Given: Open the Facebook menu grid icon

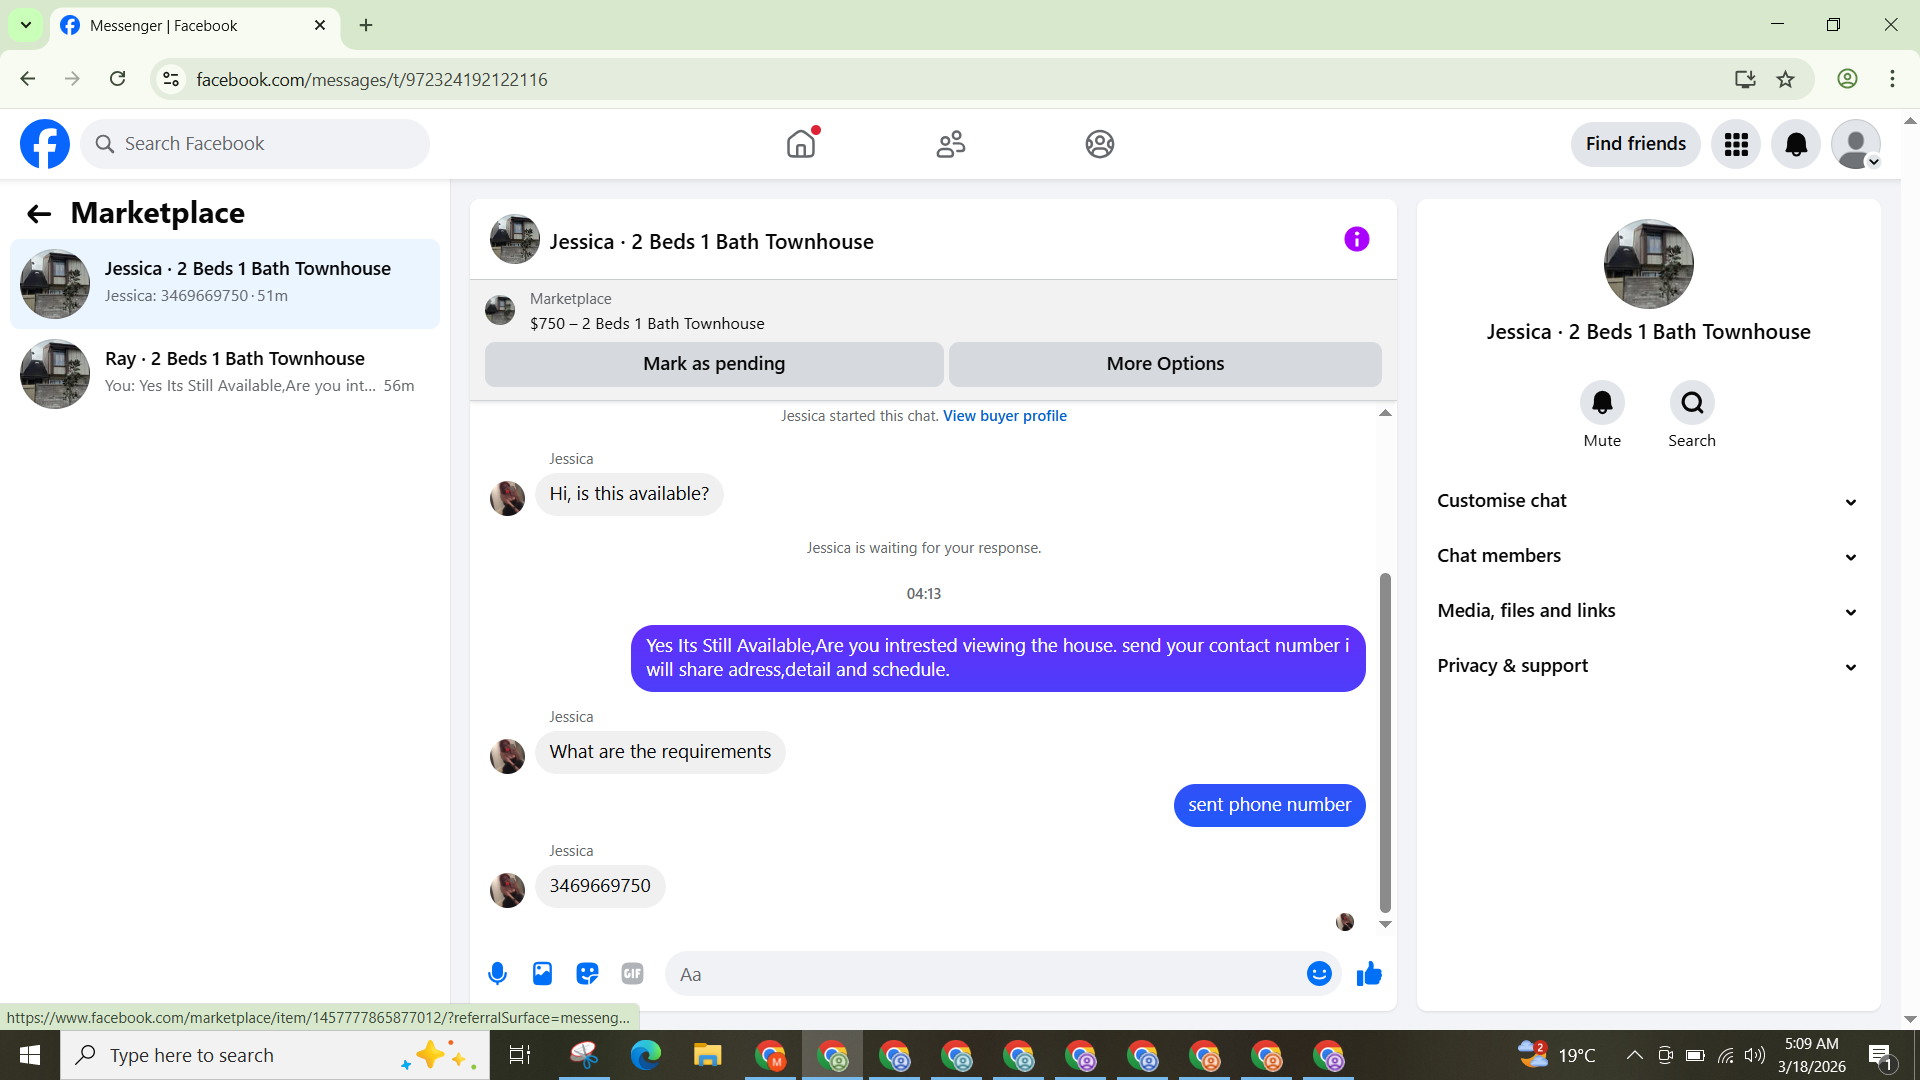Looking at the screenshot, I should pos(1736,144).
